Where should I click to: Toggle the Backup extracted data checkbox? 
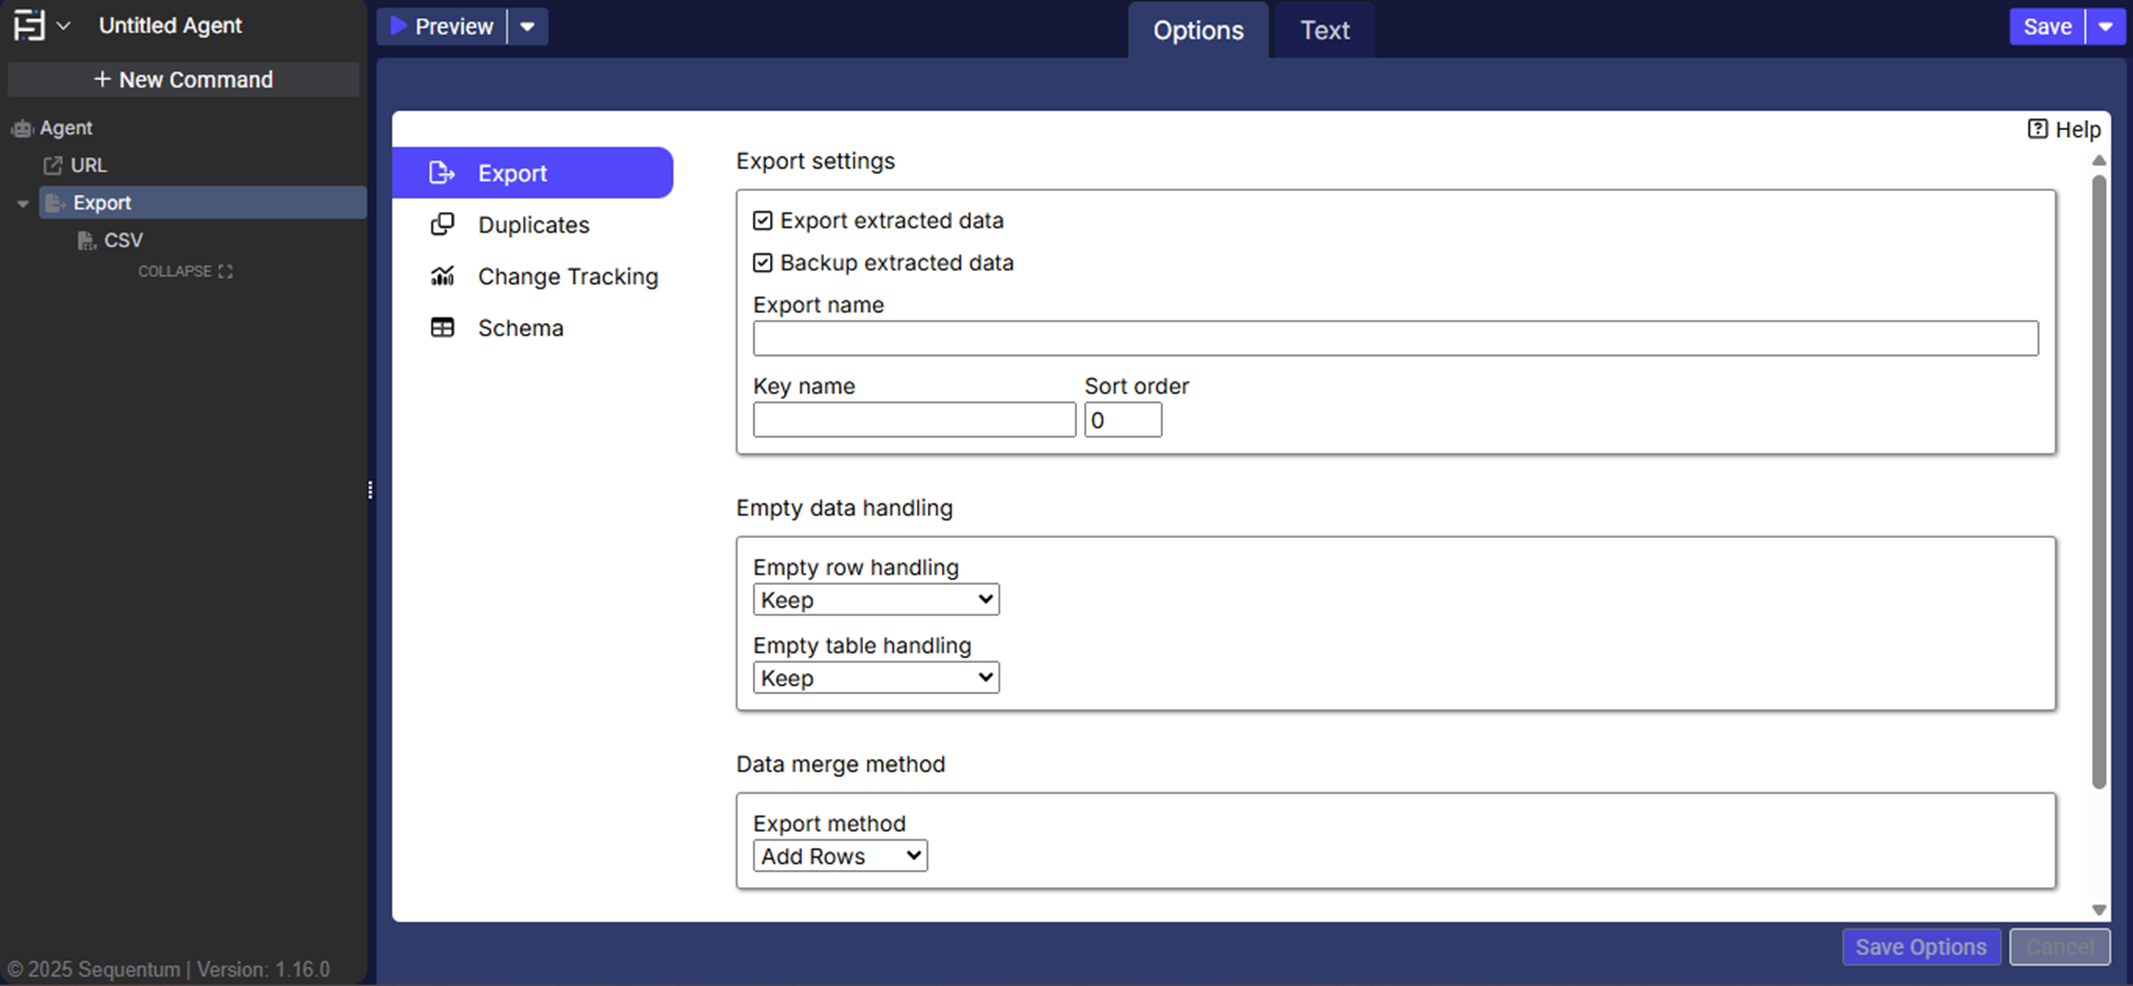coord(763,262)
